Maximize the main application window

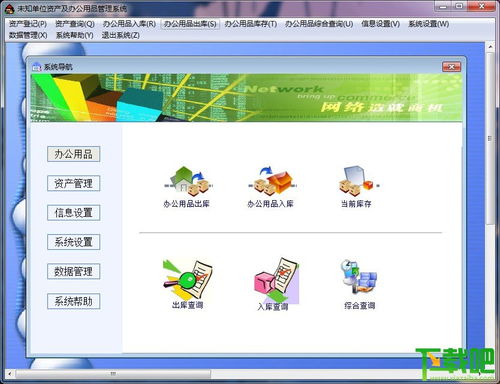pos(459,6)
